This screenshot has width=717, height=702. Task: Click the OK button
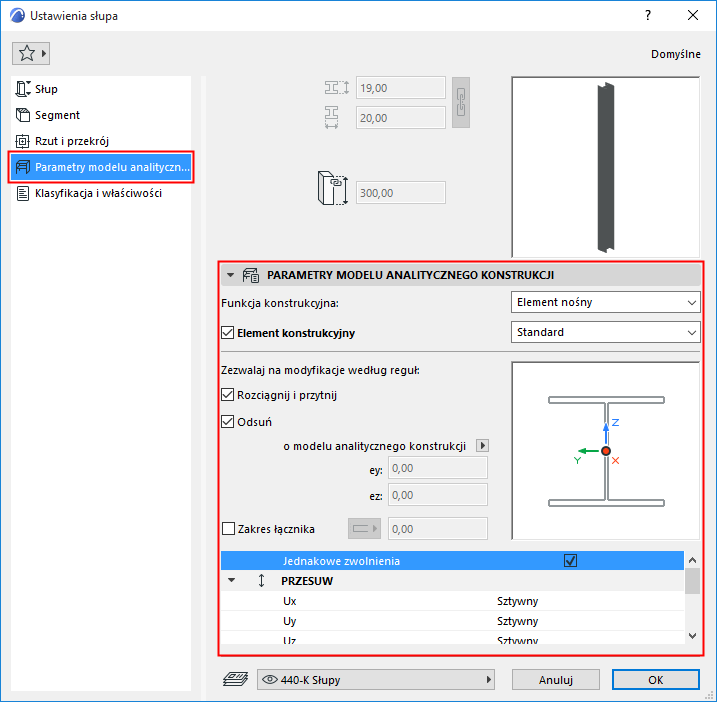[x=656, y=680]
